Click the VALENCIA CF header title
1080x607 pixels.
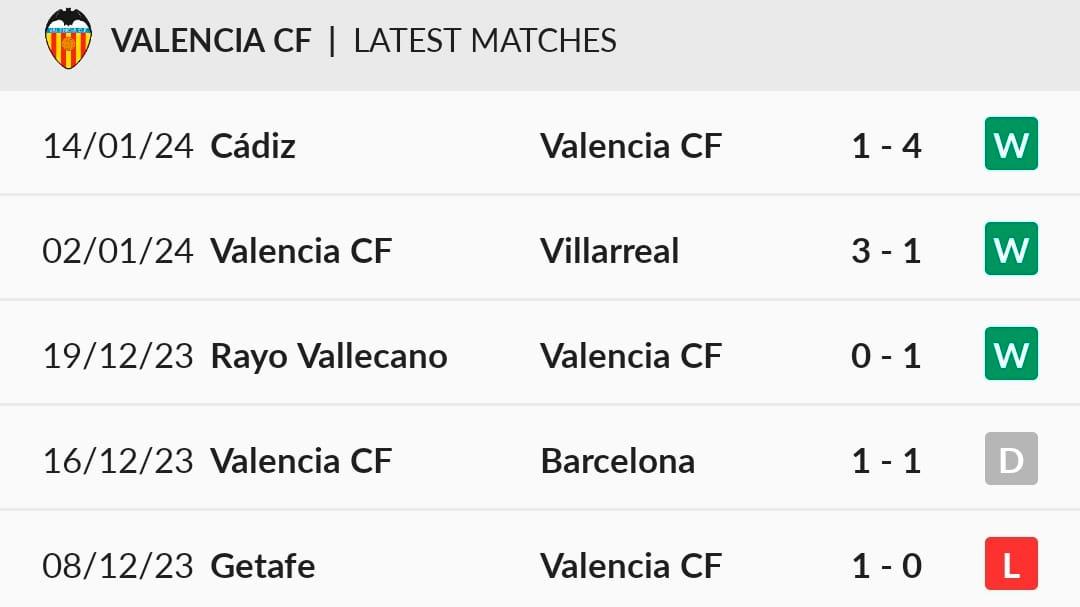[211, 40]
